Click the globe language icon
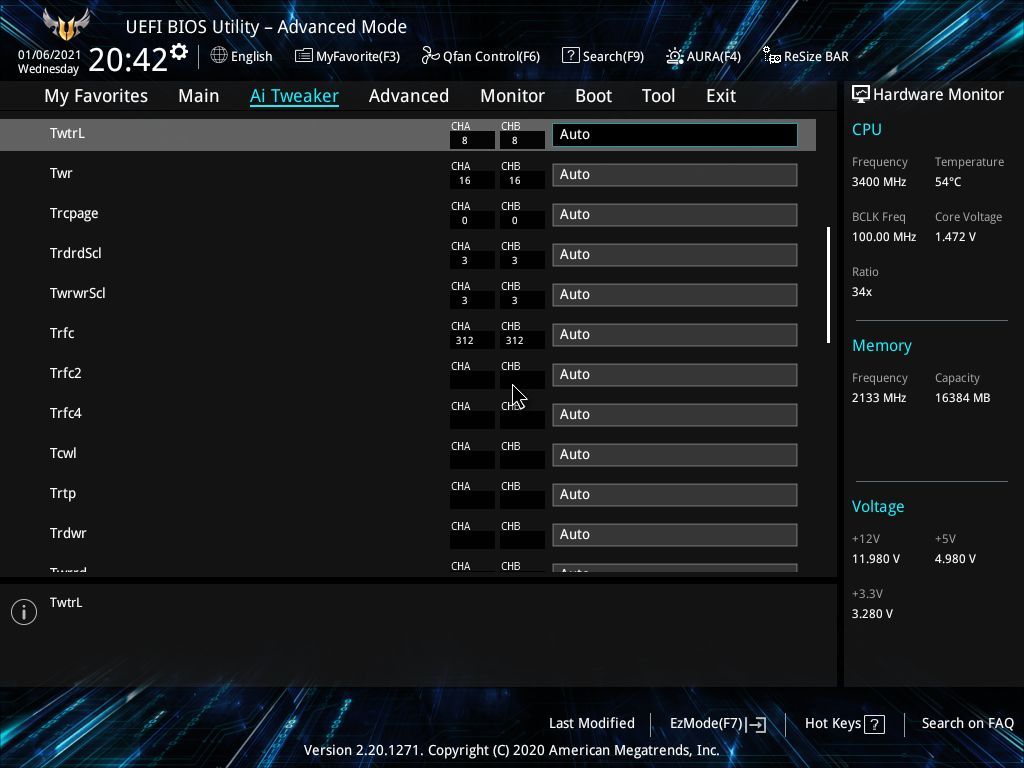The image size is (1024, 768). click(219, 56)
